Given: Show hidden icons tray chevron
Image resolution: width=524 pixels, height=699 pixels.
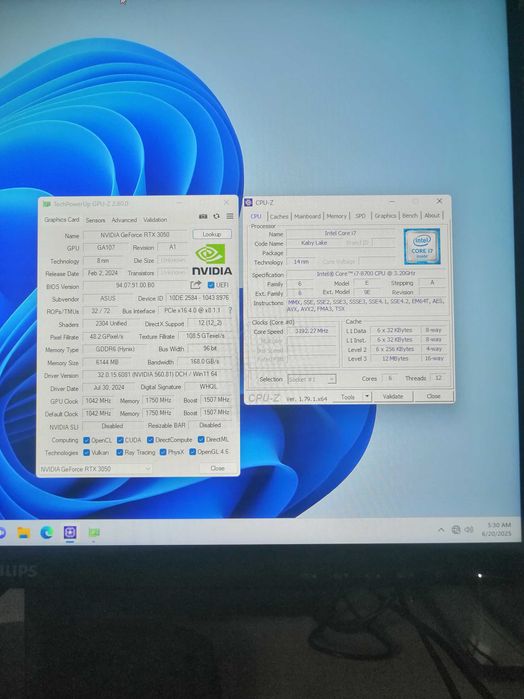Looking at the screenshot, I should 441,530.
